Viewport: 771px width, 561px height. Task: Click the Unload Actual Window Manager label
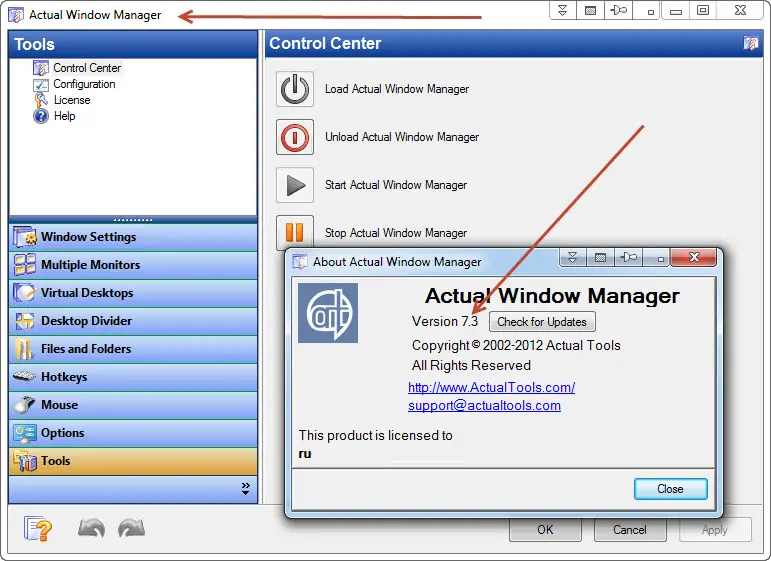click(402, 137)
